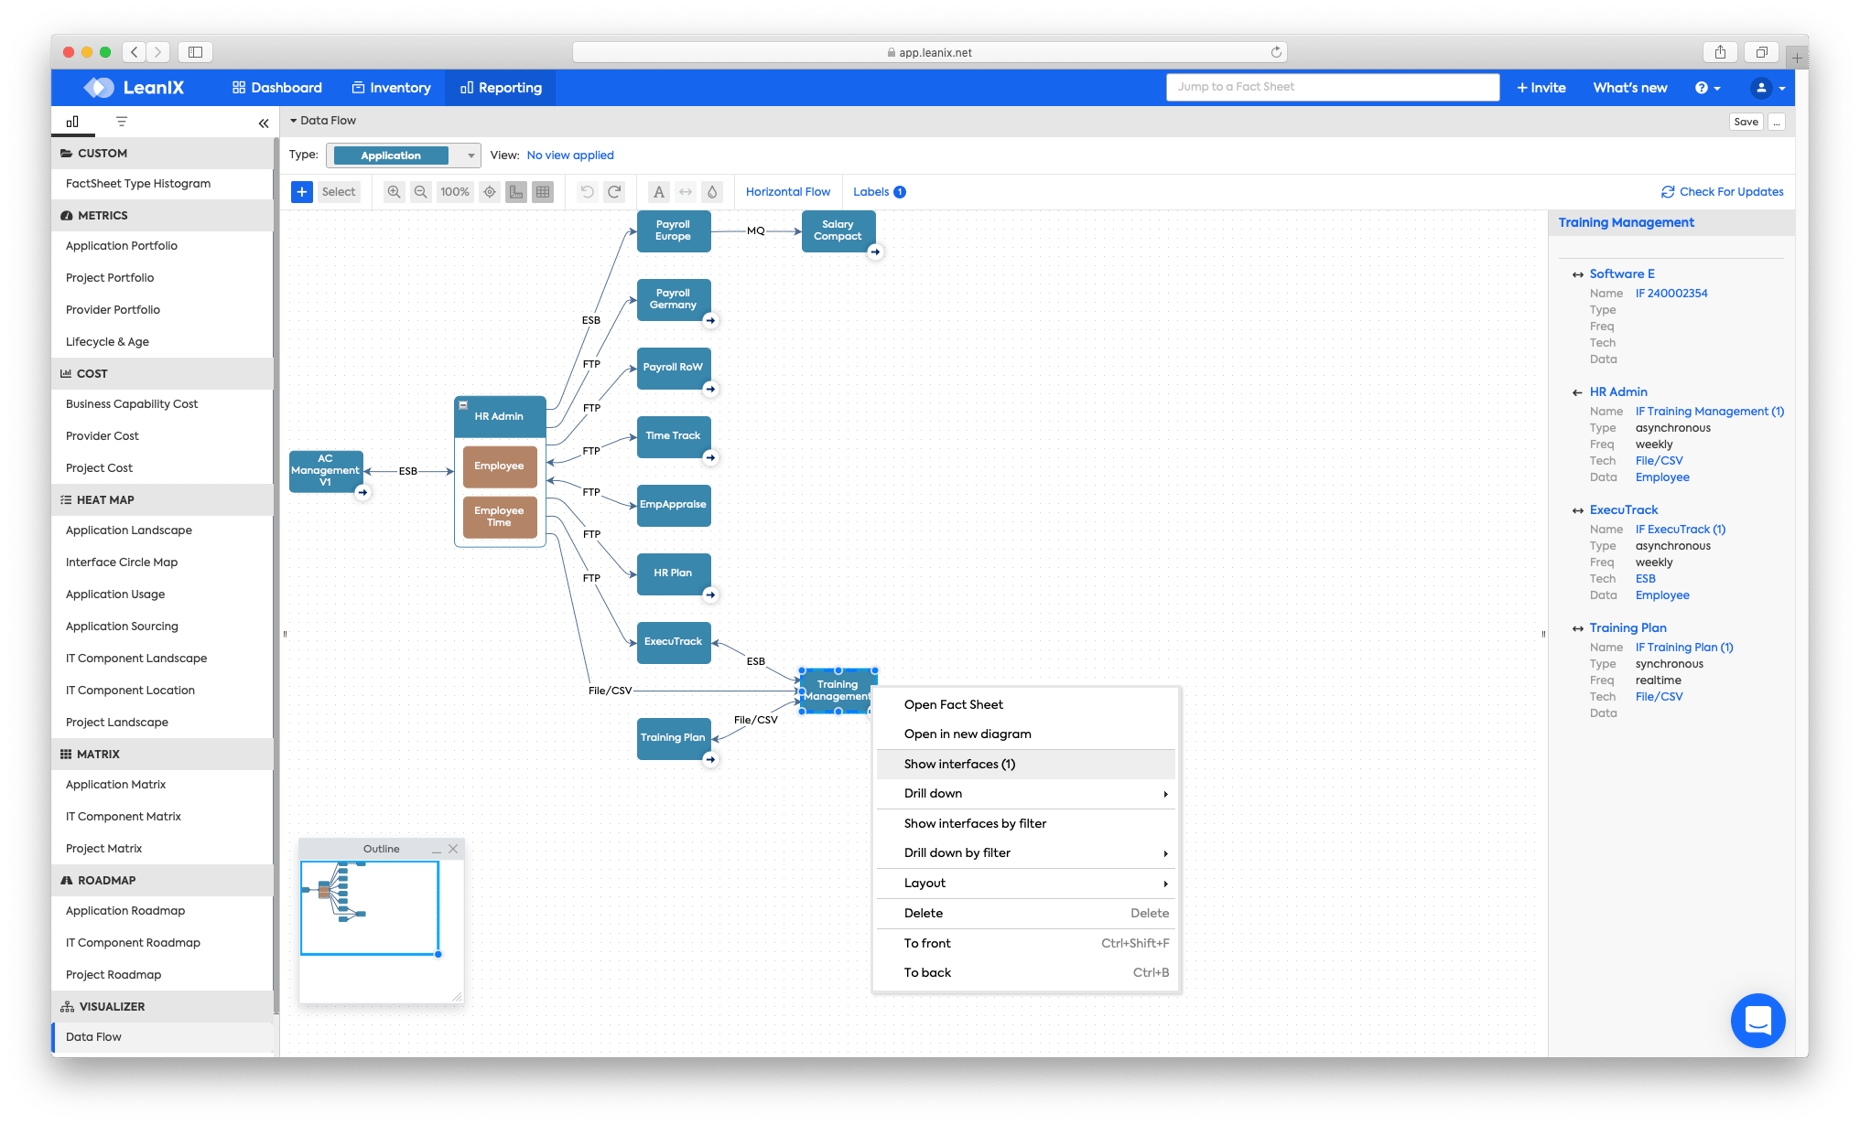The image size is (1860, 1125).
Task: Toggle the snap layout icon beside the grid
Action: coord(516,191)
